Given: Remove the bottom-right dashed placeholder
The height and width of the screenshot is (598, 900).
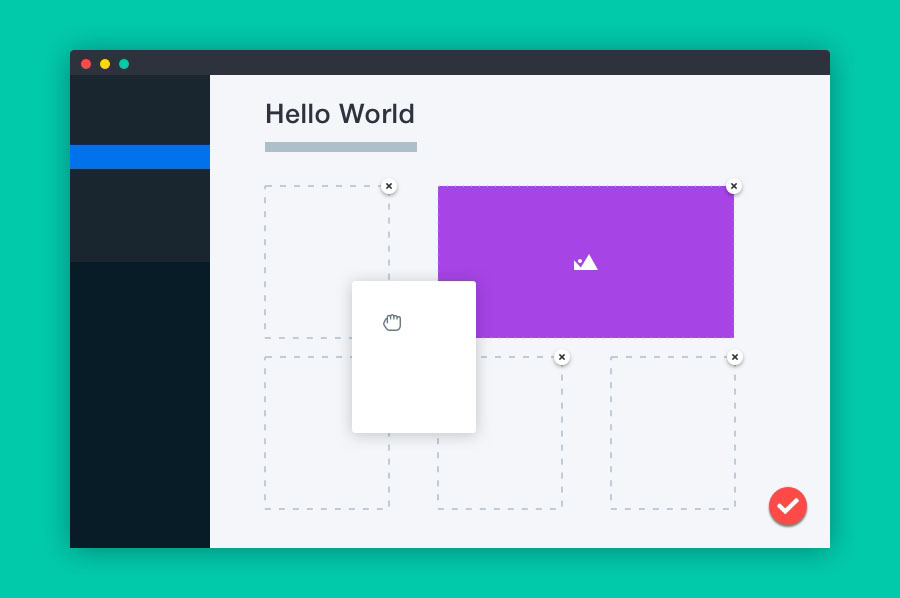Looking at the screenshot, I should (x=735, y=357).
